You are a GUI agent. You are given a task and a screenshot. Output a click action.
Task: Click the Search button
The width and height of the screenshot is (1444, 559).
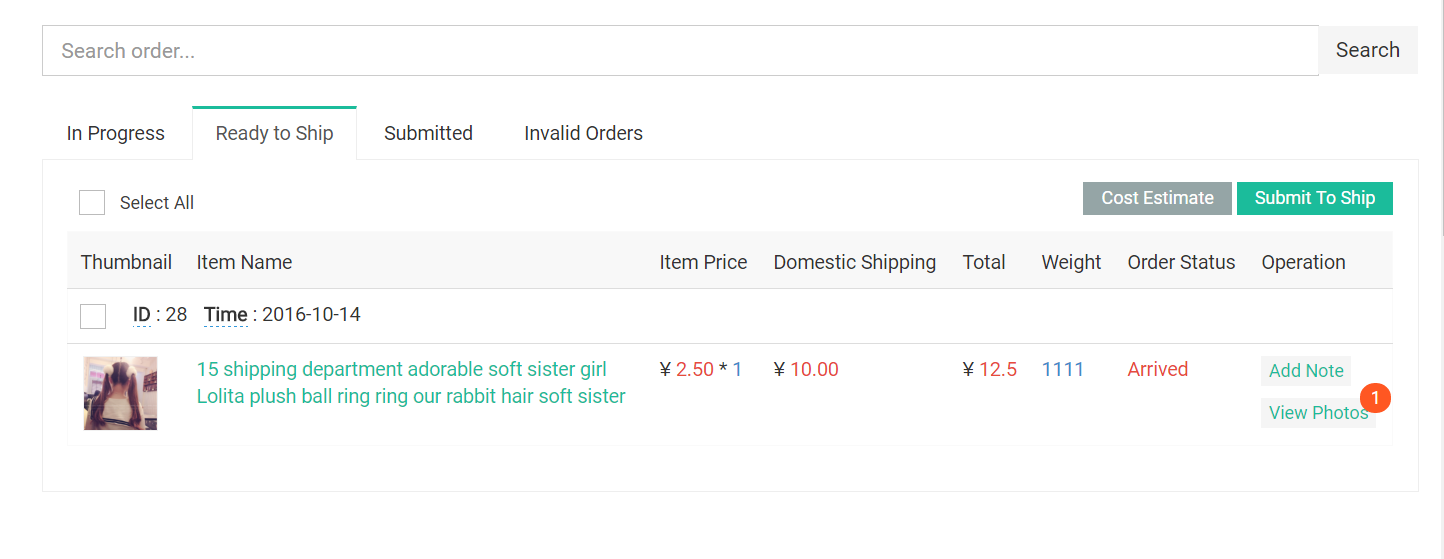pos(1367,50)
